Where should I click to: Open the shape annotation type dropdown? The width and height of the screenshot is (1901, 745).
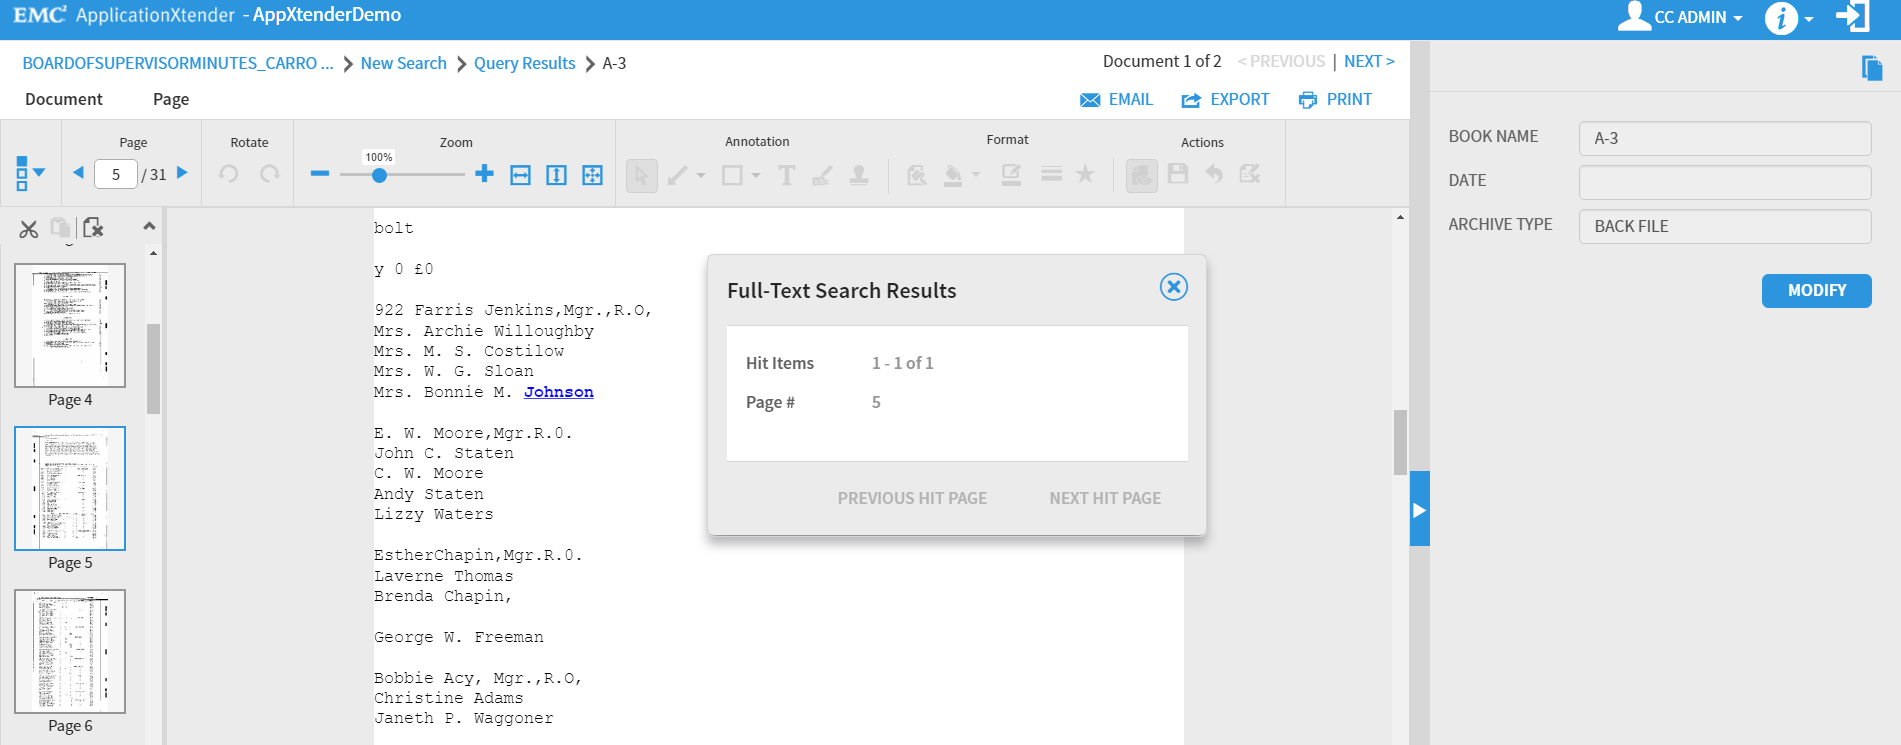[756, 176]
